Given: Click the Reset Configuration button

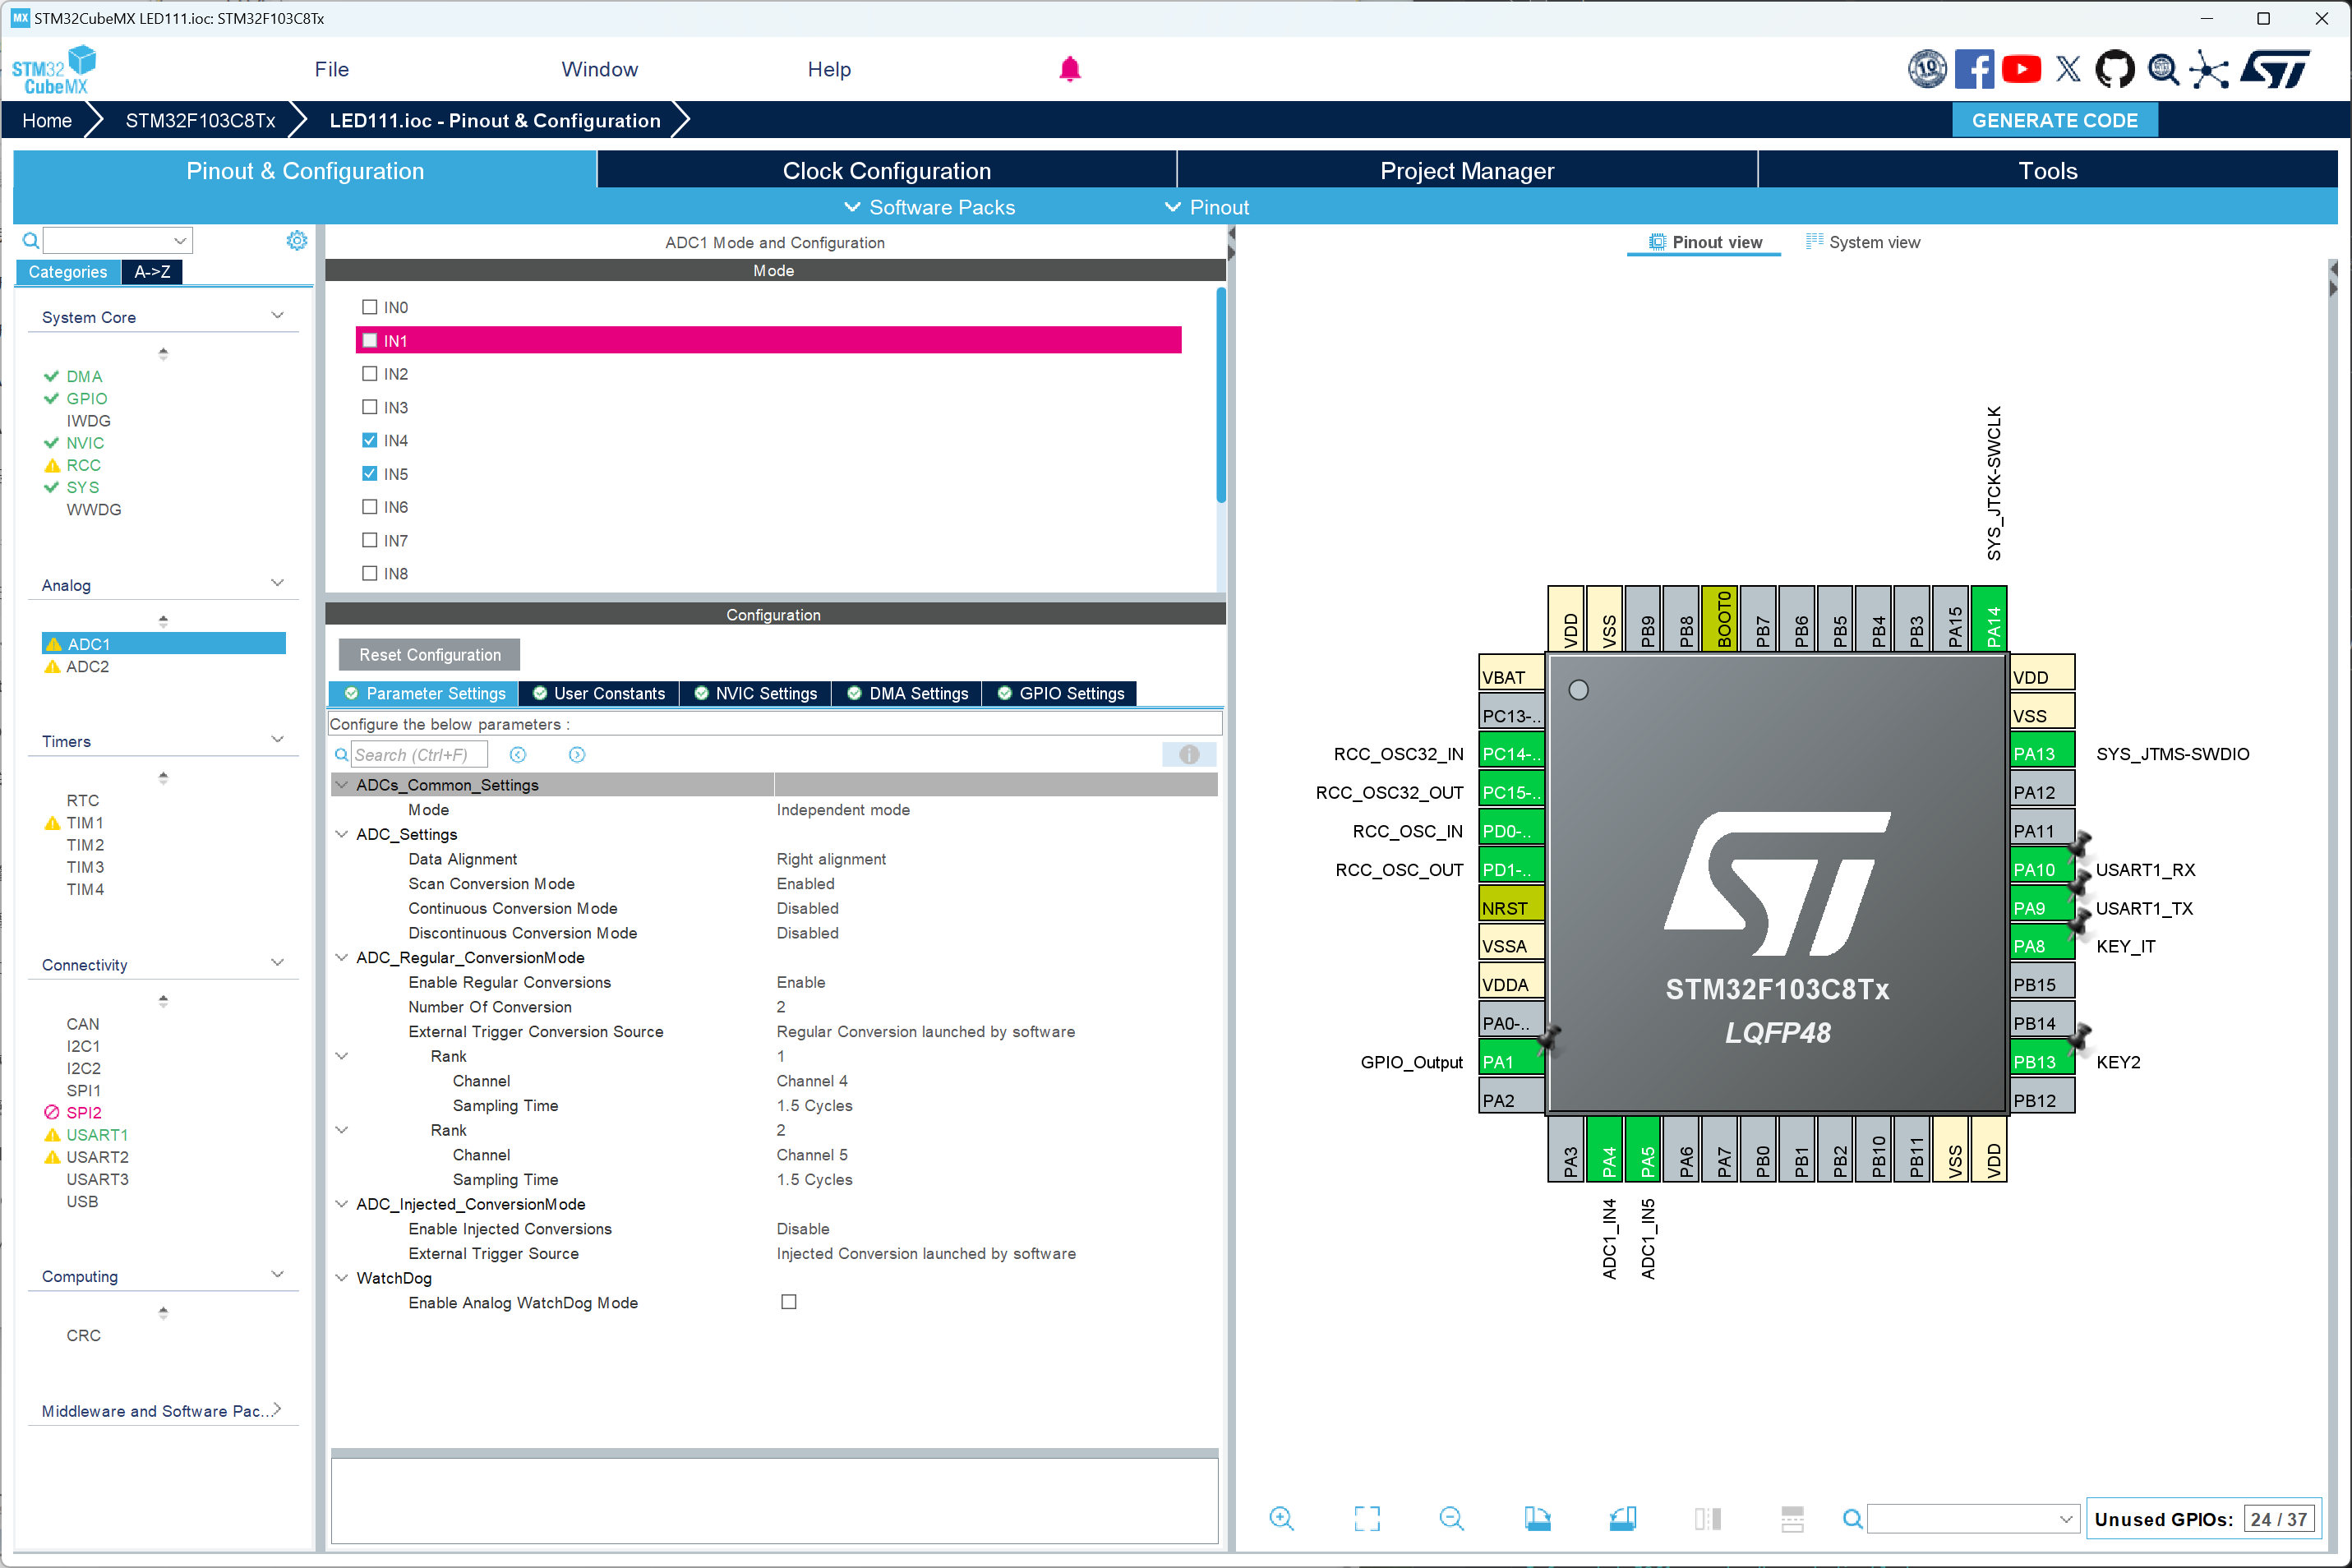Looking at the screenshot, I should [430, 655].
